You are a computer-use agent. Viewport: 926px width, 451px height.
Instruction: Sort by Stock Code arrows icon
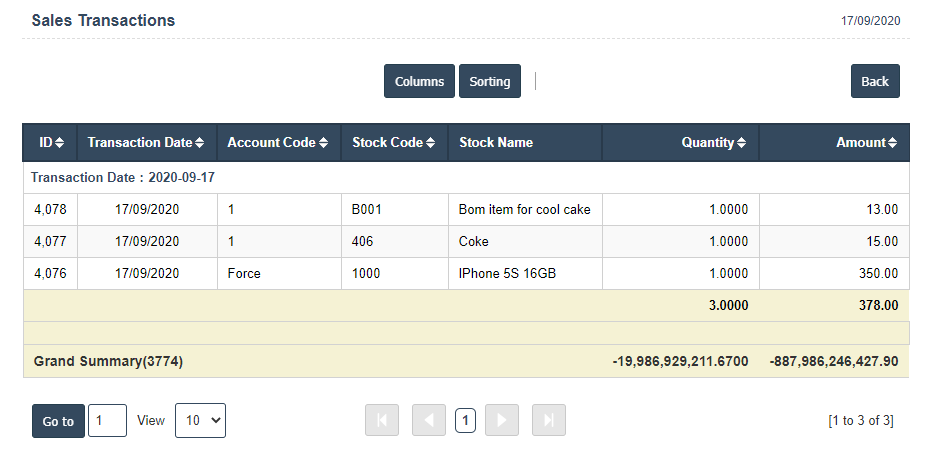(x=431, y=143)
